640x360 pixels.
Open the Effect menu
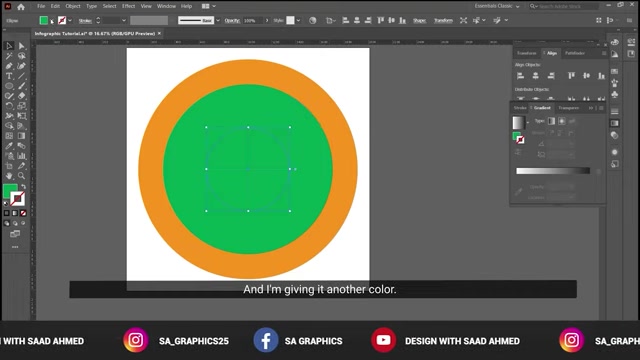click(129, 6)
